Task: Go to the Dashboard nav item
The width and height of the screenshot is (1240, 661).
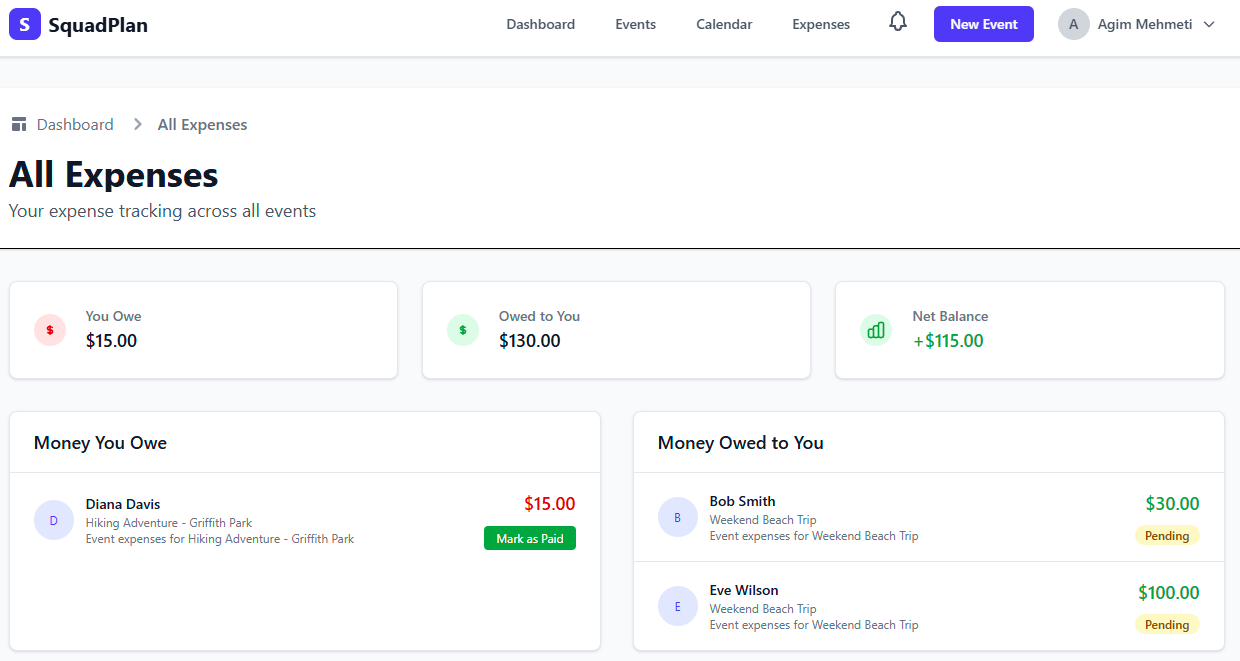Action: click(x=540, y=24)
